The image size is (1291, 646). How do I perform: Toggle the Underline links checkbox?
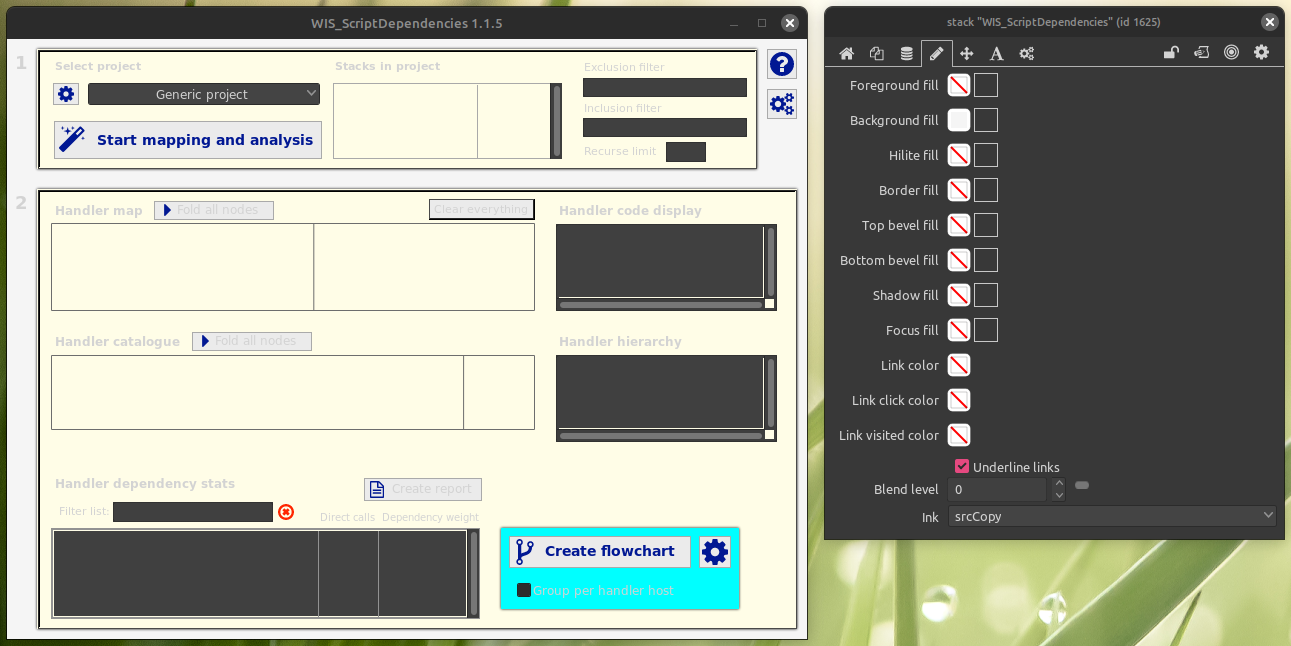962,466
